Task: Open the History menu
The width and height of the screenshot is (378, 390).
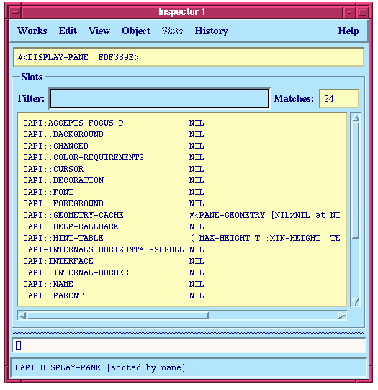Action: [211, 31]
